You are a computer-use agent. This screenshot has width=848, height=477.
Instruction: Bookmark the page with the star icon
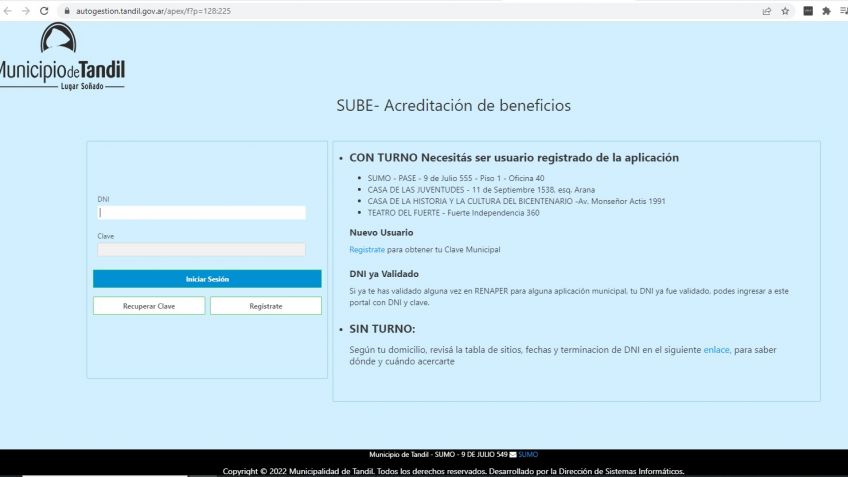tap(785, 11)
